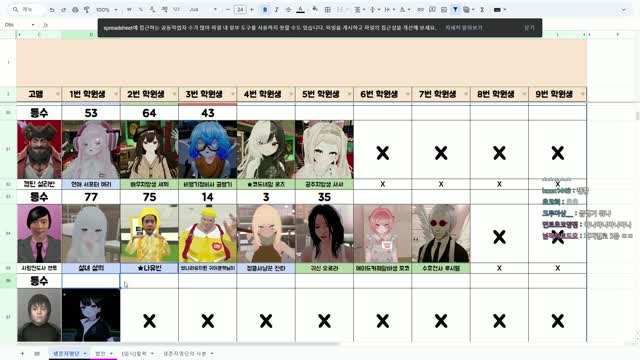Open the active sheet tab's dropdown arrow
Screen dimensions: 640x360
85,353
